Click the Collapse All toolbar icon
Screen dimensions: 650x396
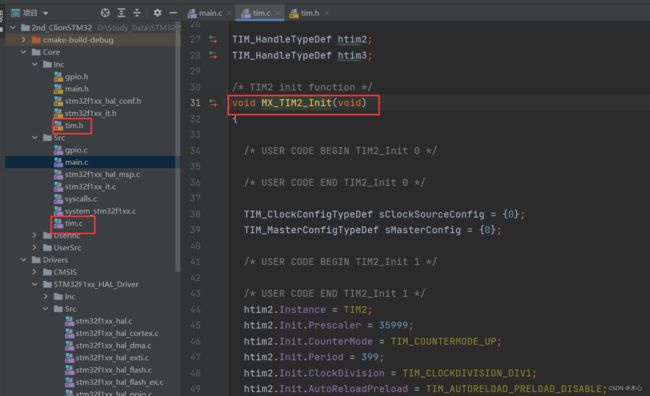[137, 13]
